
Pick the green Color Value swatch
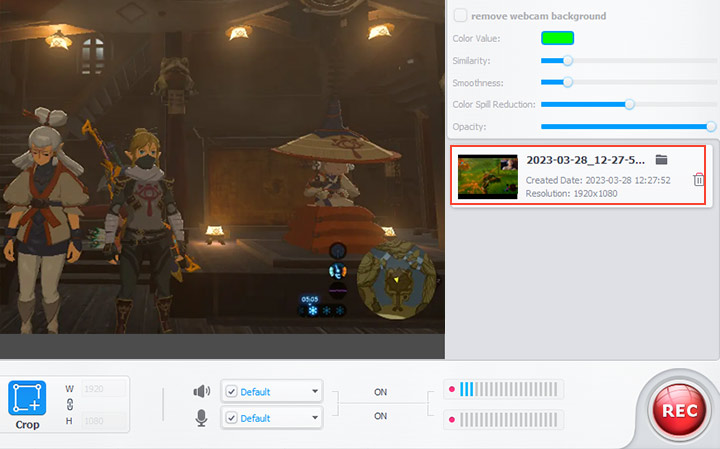[x=557, y=38]
